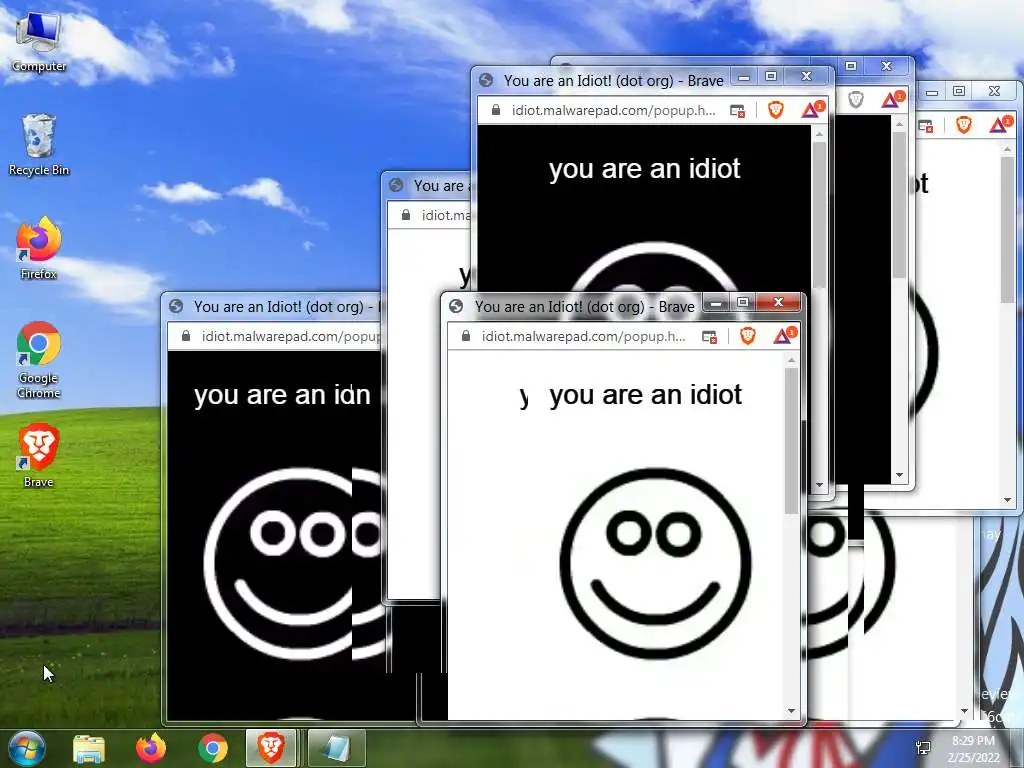Click the URL text in front white popup

pyautogui.click(x=583, y=336)
